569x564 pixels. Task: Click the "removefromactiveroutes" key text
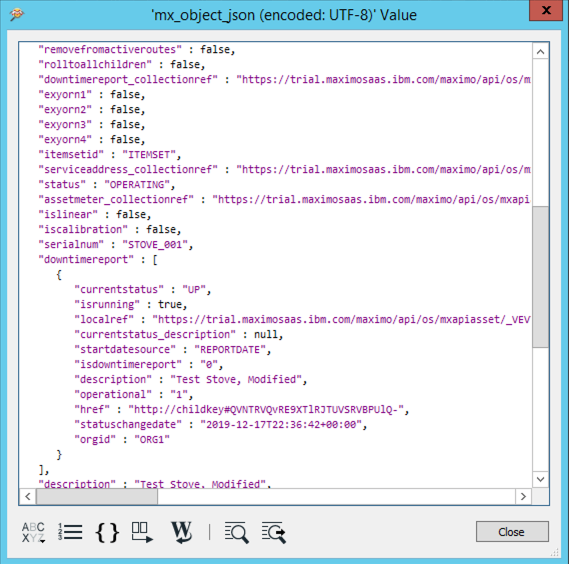coord(110,49)
